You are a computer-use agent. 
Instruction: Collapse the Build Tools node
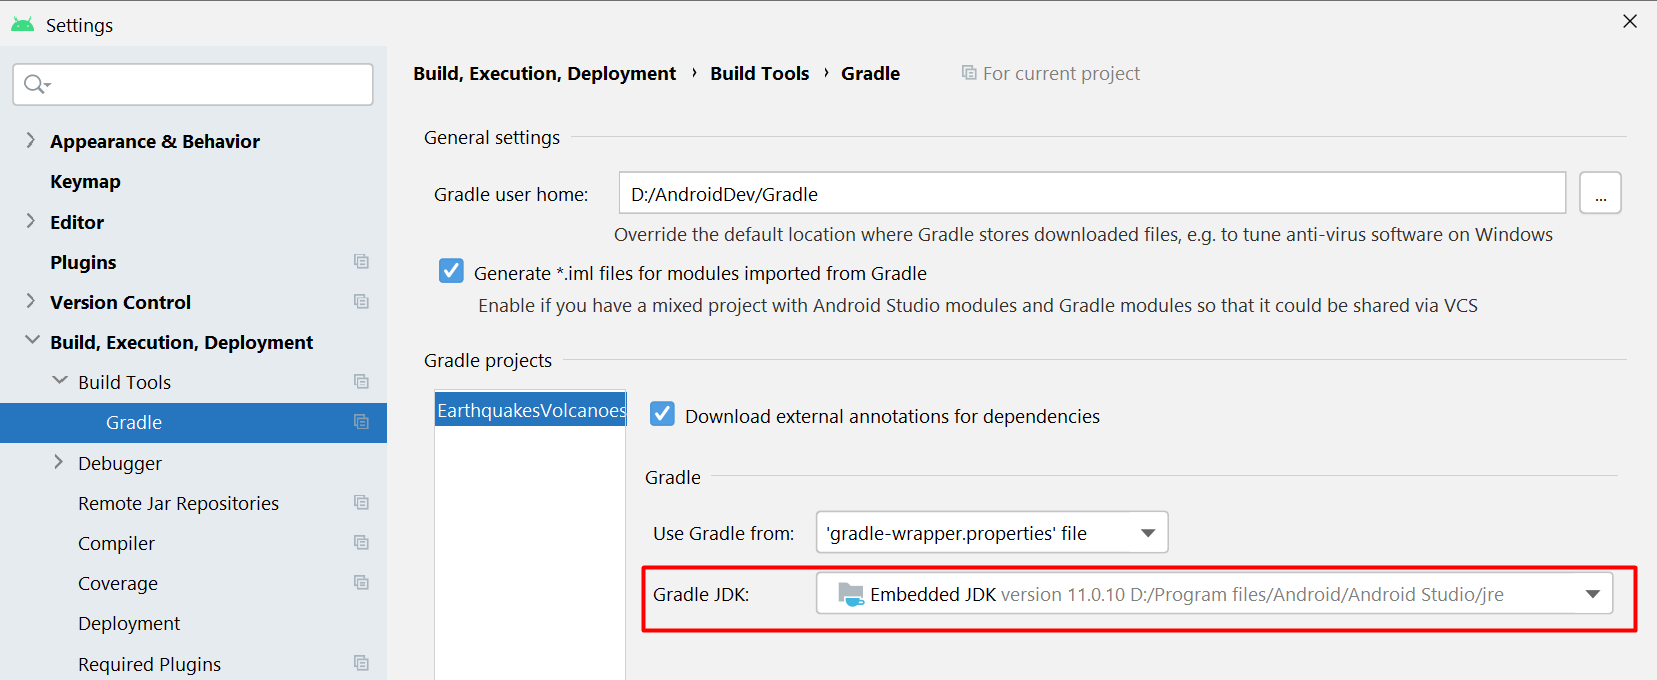60,381
